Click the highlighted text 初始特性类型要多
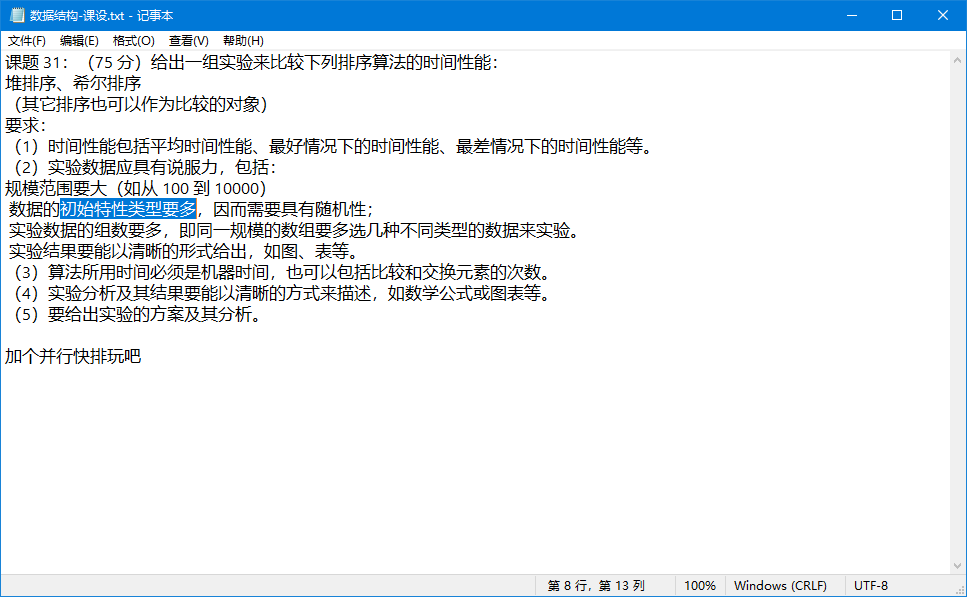Image resolution: width=967 pixels, height=597 pixels. click(128, 210)
